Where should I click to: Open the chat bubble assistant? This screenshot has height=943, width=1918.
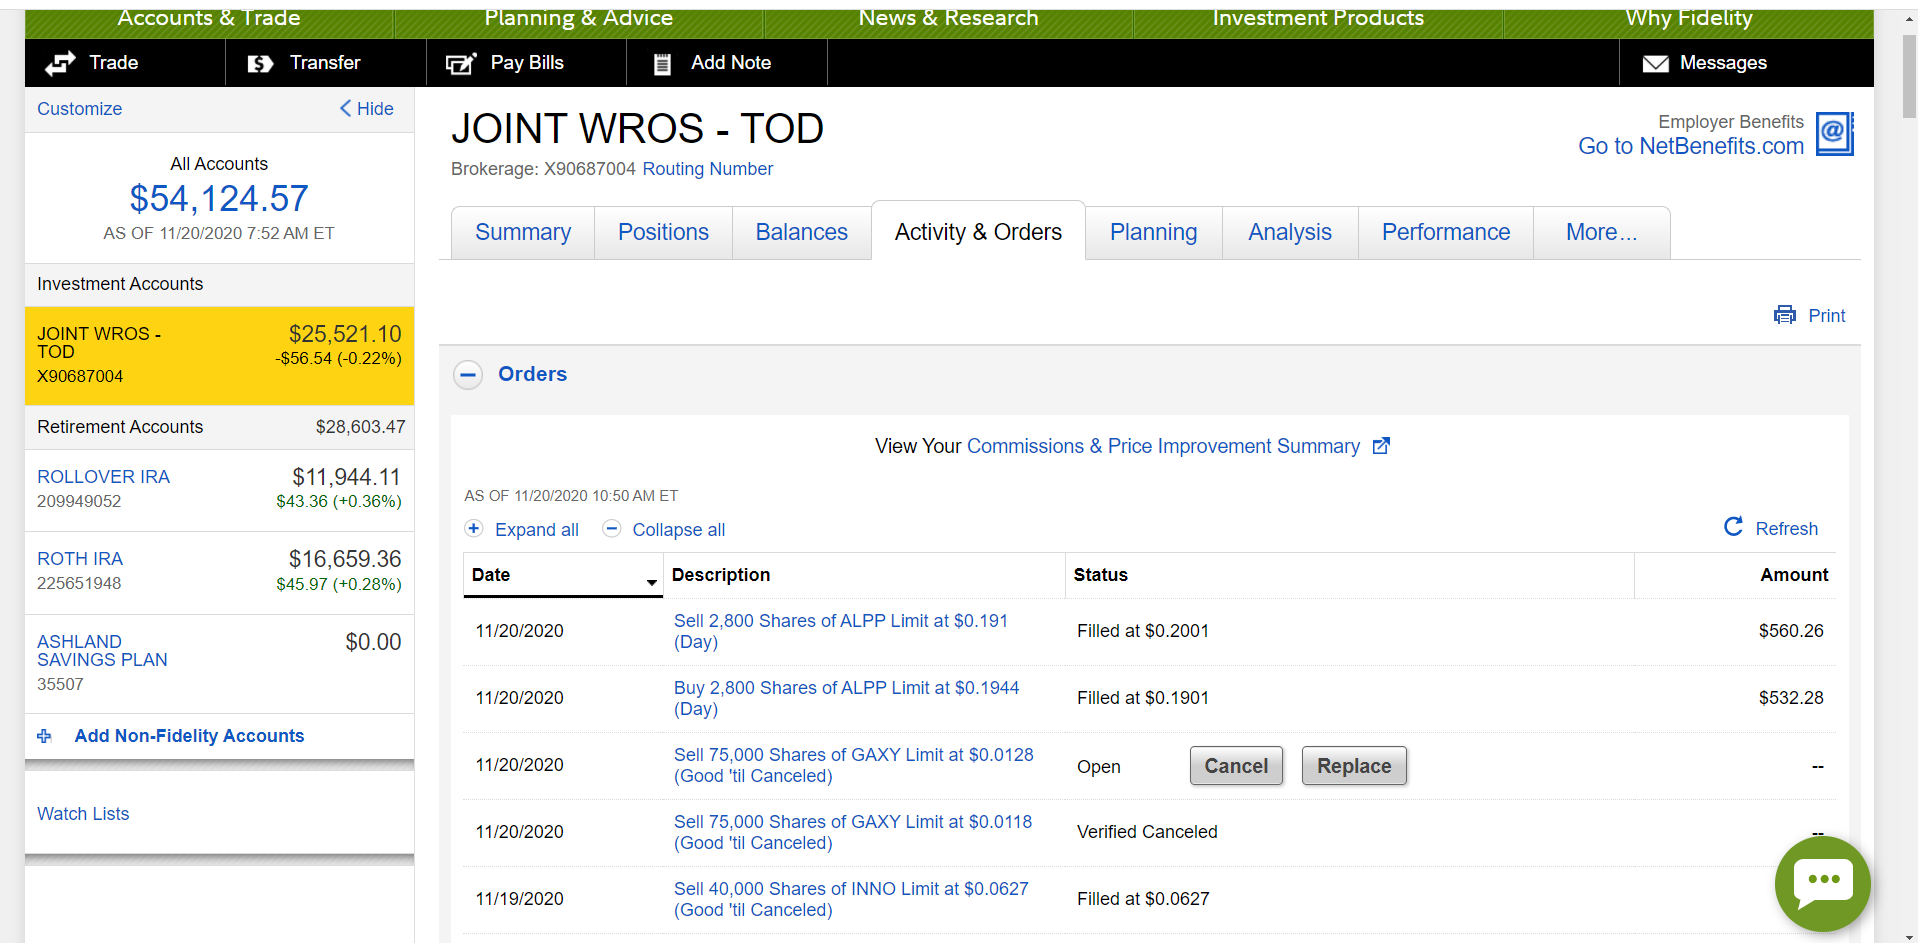[x=1823, y=884]
